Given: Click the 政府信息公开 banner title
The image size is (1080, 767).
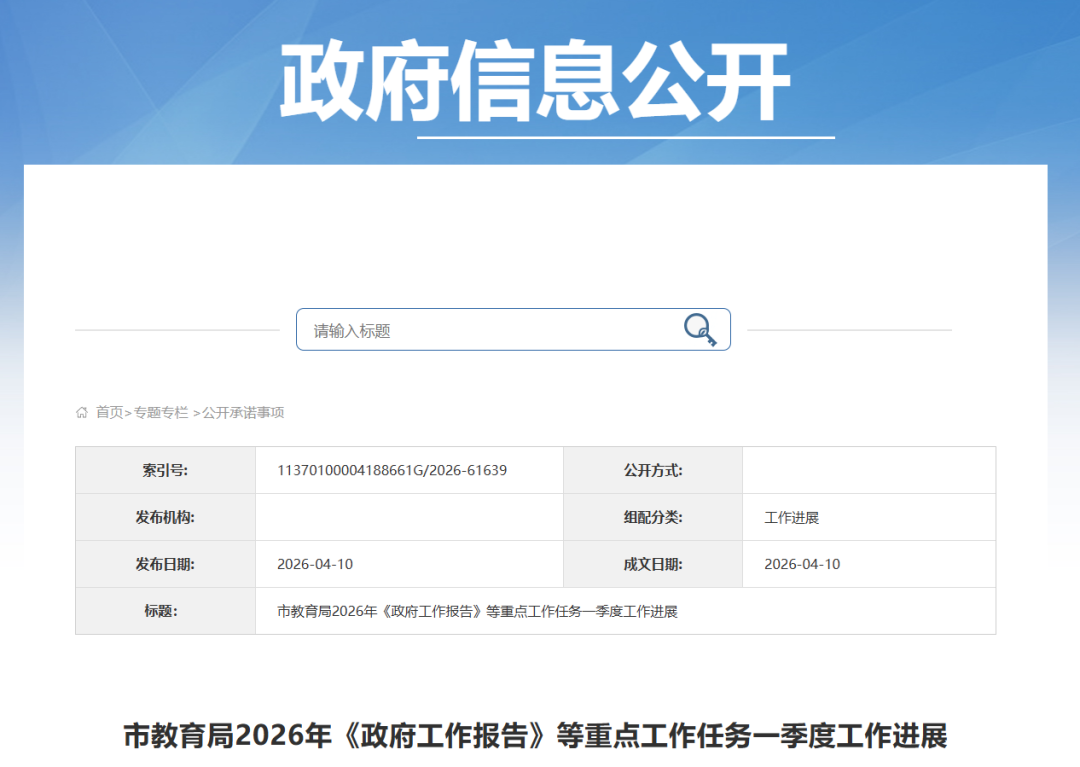Looking at the screenshot, I should pyautogui.click(x=535, y=81).
